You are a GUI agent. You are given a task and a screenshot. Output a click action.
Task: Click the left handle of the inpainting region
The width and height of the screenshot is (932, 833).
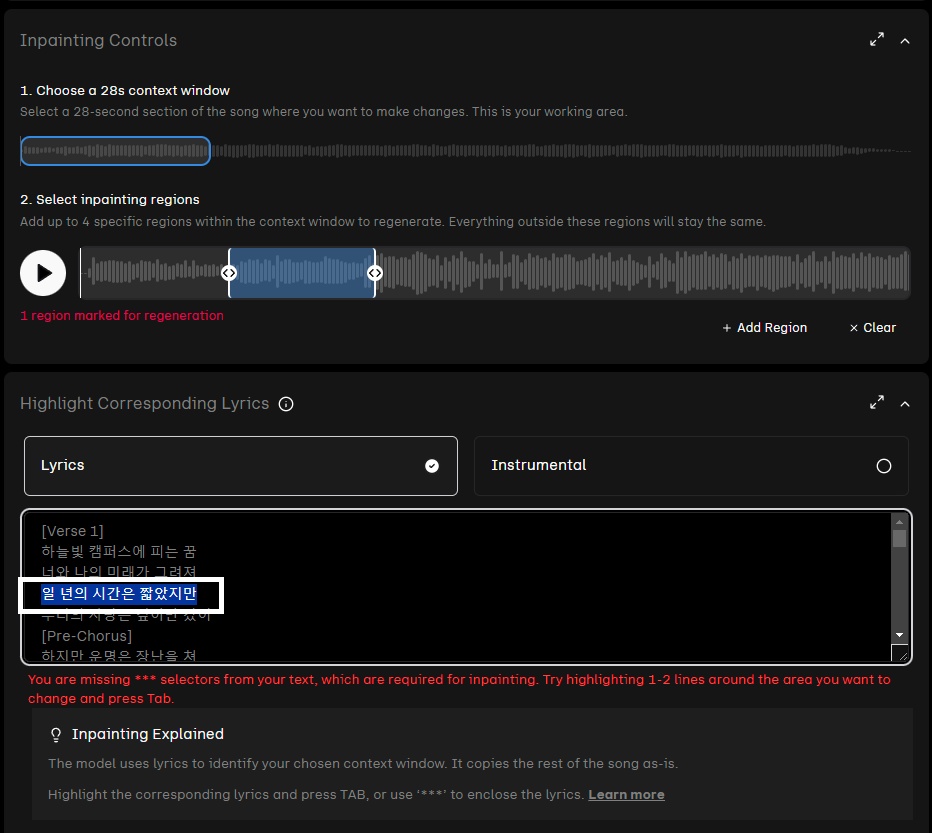point(228,273)
